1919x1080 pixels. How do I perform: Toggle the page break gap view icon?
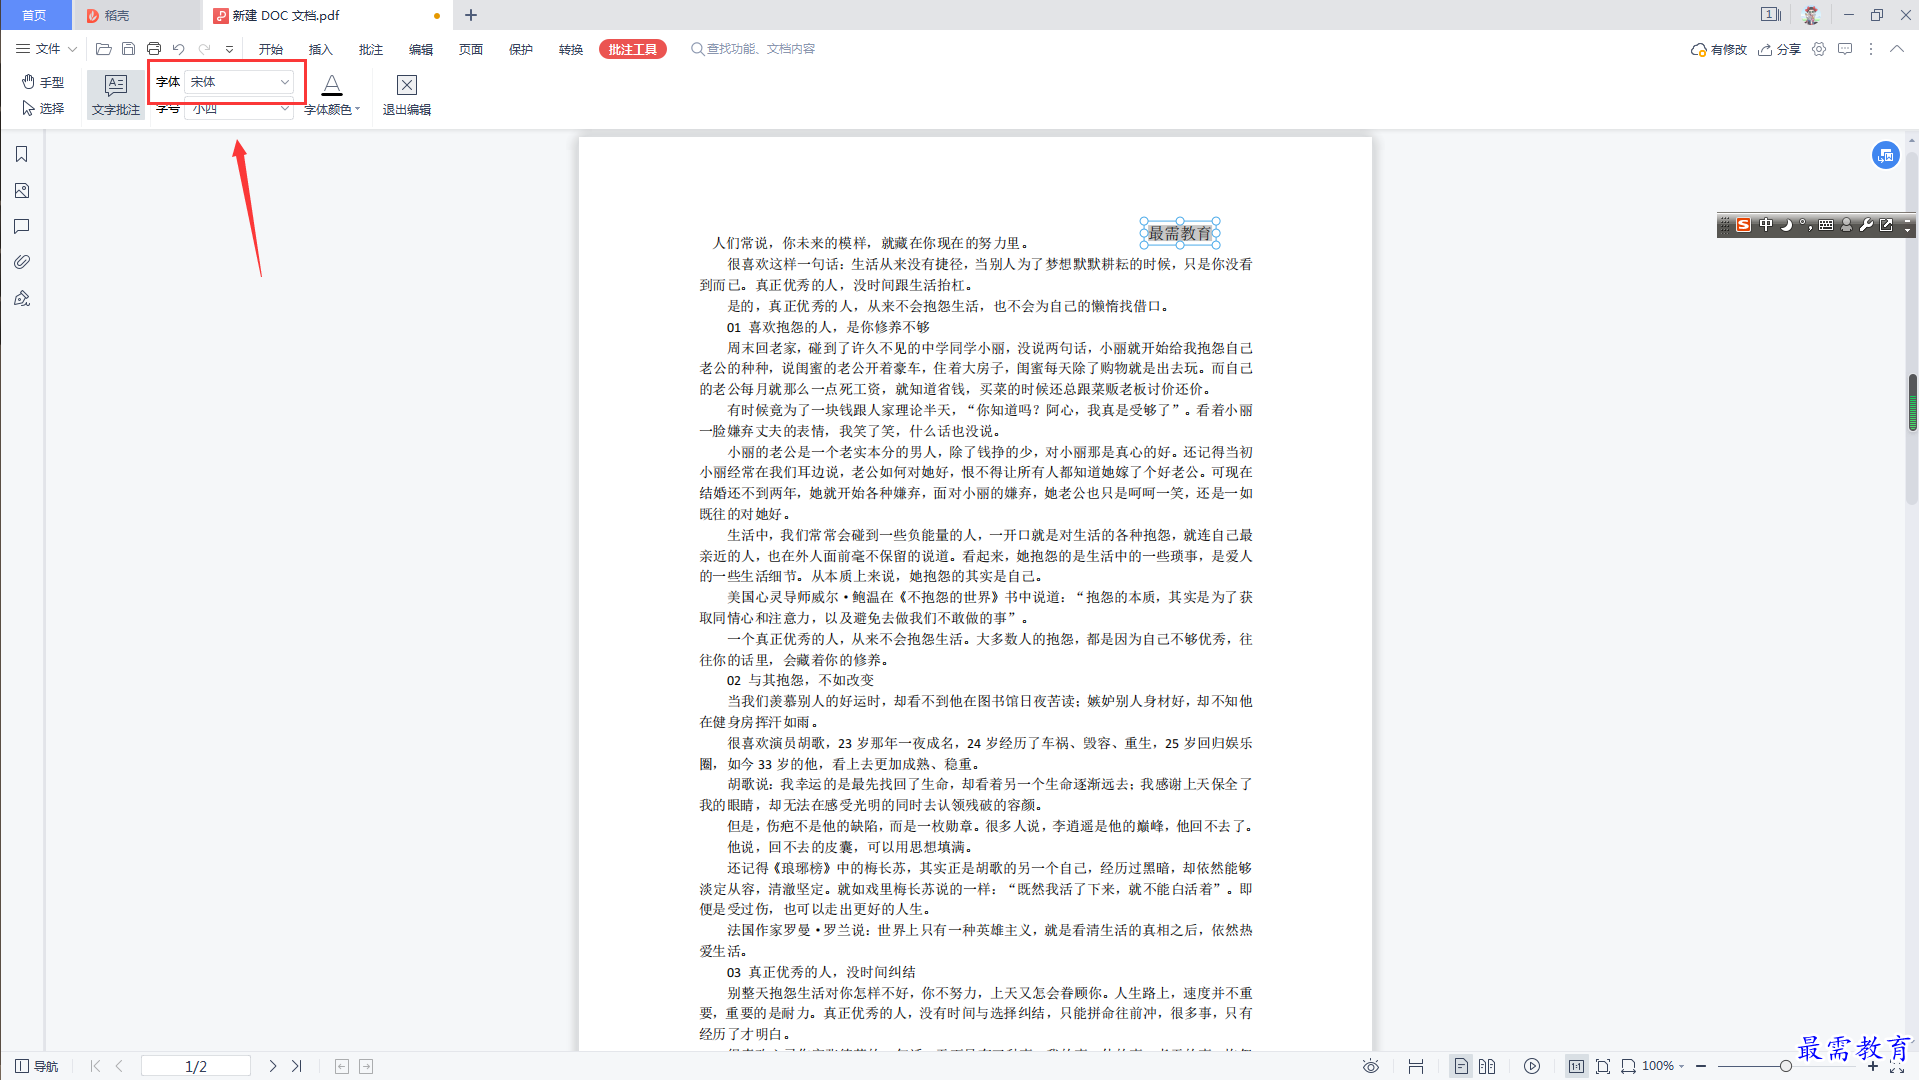click(x=1416, y=1066)
